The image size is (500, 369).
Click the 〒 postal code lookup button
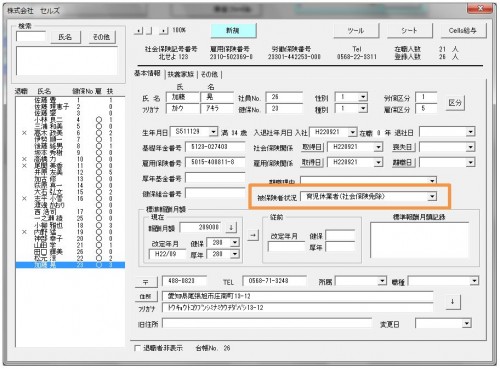click(x=146, y=282)
